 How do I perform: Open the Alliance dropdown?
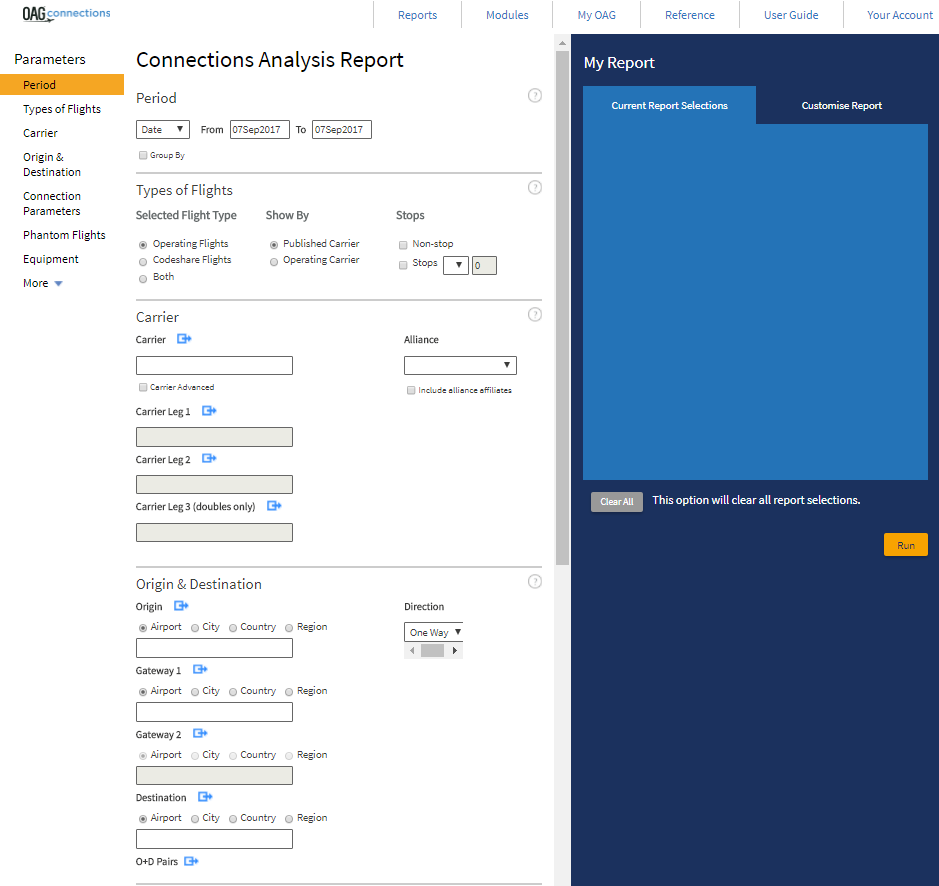point(460,365)
